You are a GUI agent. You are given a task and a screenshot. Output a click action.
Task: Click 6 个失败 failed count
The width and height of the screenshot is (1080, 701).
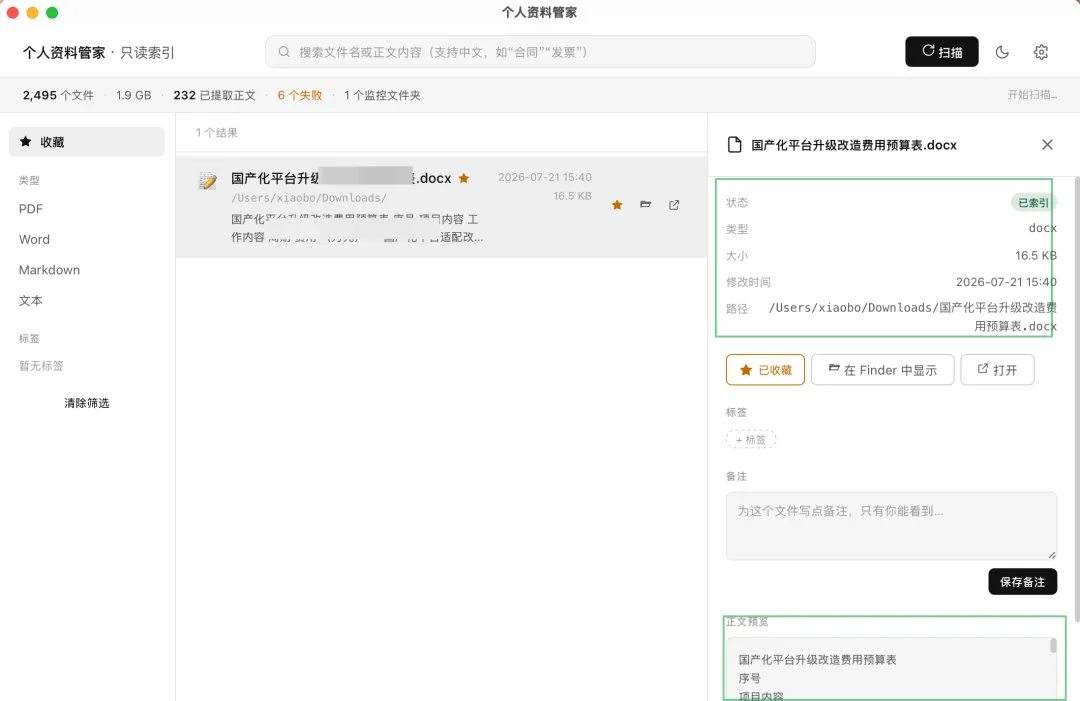click(x=300, y=95)
